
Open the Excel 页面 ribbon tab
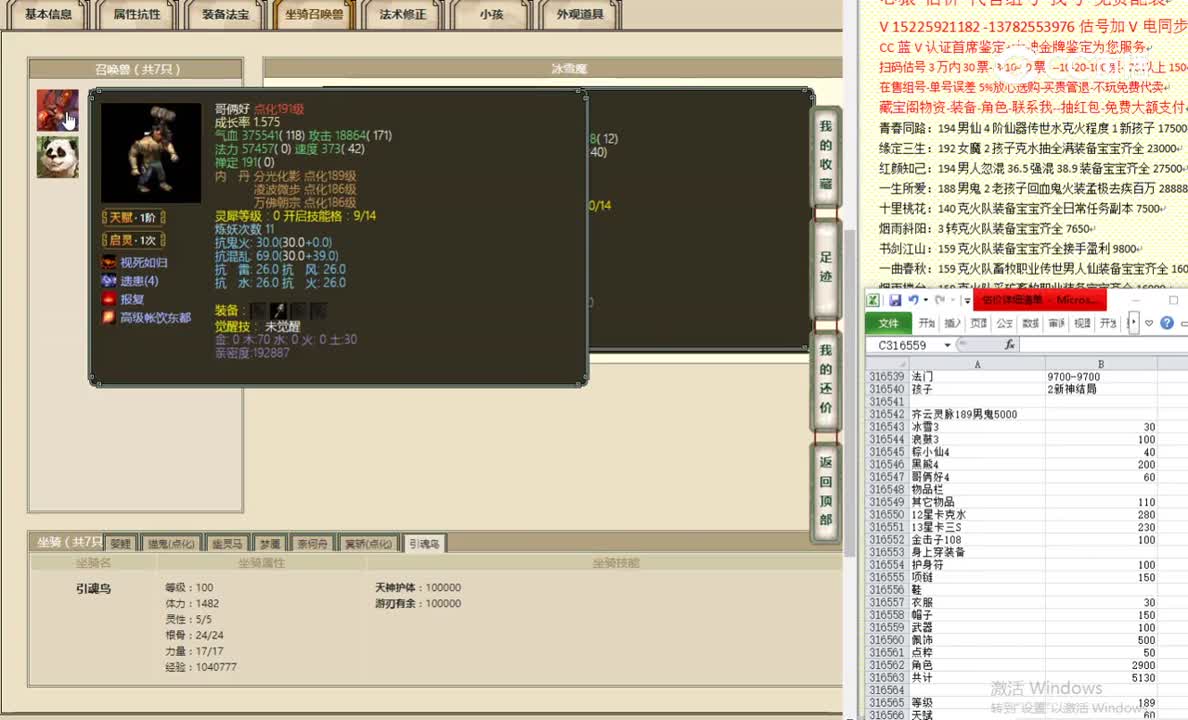(979, 323)
